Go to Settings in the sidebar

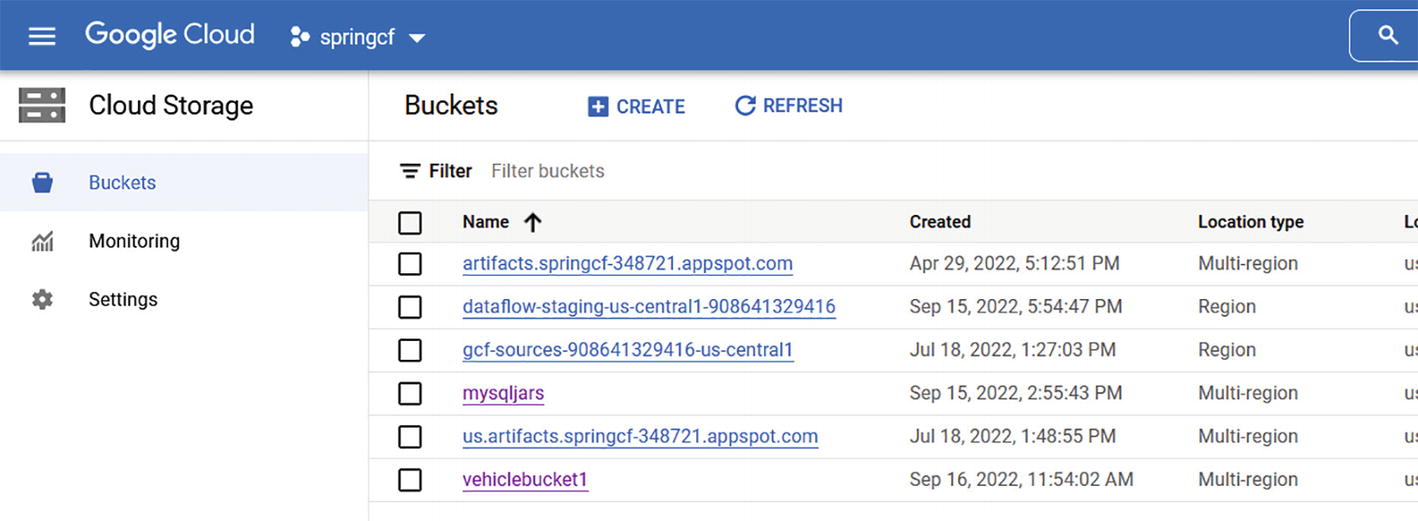(x=123, y=299)
